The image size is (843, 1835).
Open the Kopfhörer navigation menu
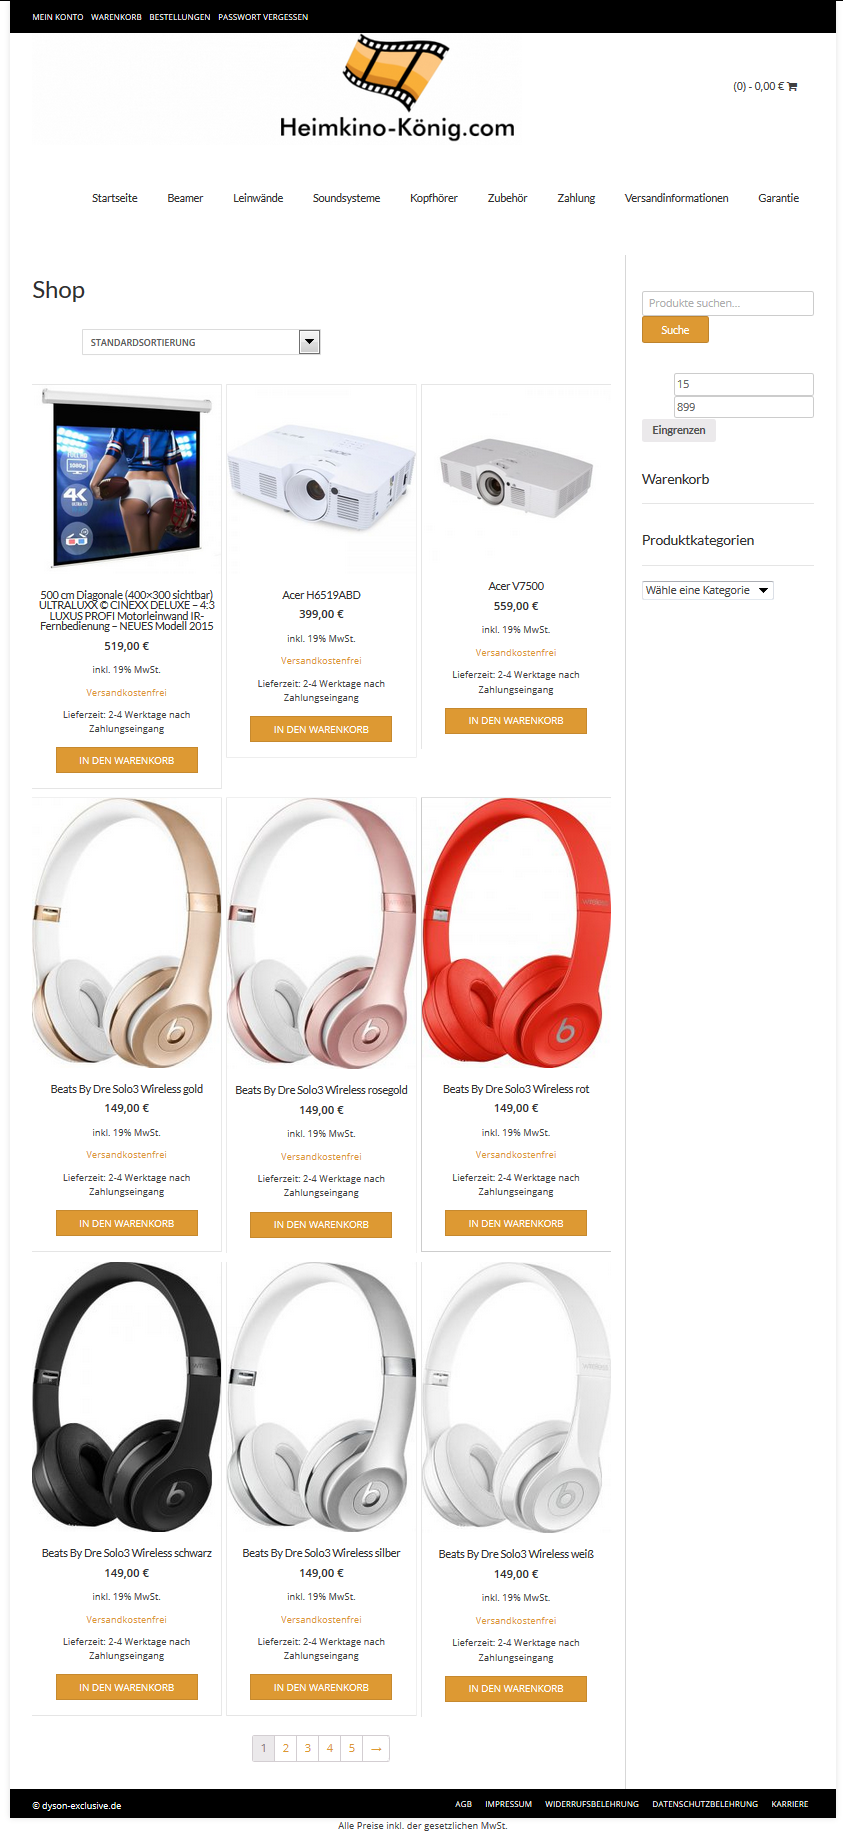(434, 198)
